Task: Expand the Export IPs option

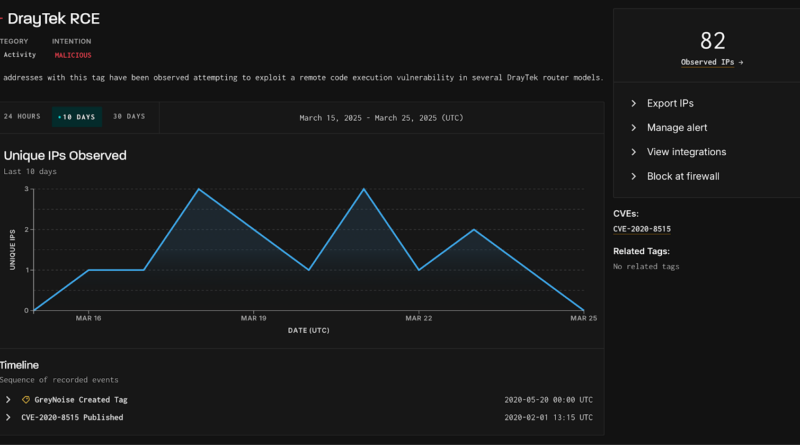Action: [x=670, y=103]
